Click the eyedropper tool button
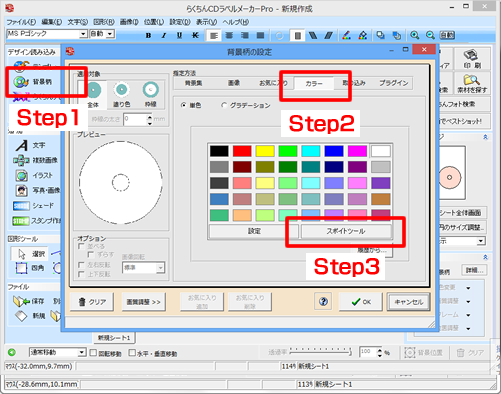The width and height of the screenshot is (501, 394). (x=346, y=231)
